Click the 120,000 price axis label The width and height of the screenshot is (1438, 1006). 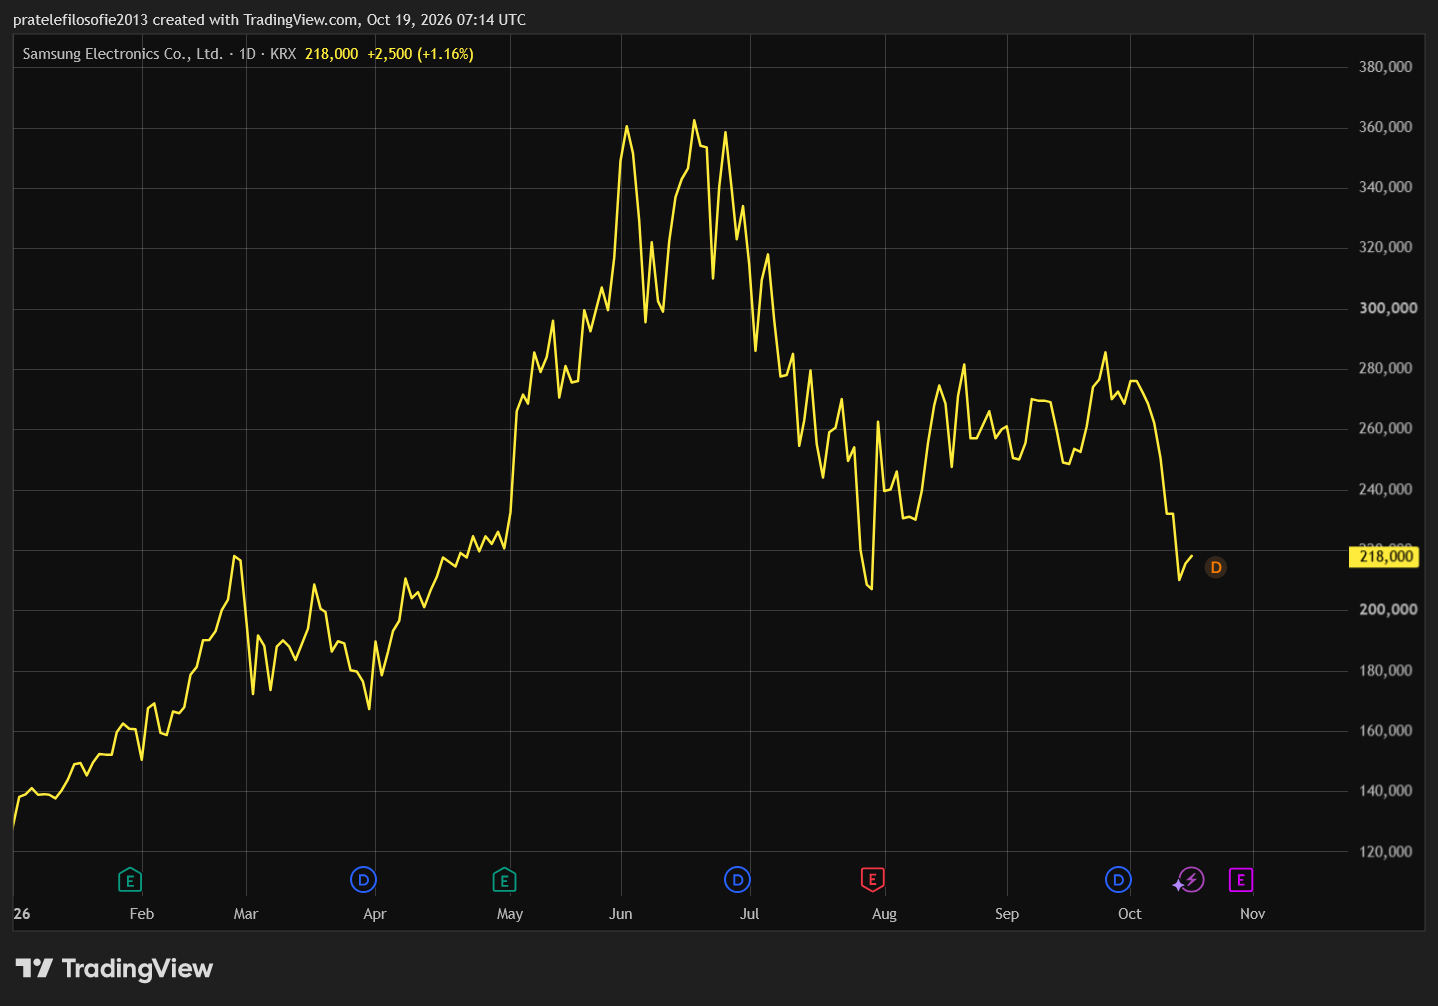click(1385, 851)
